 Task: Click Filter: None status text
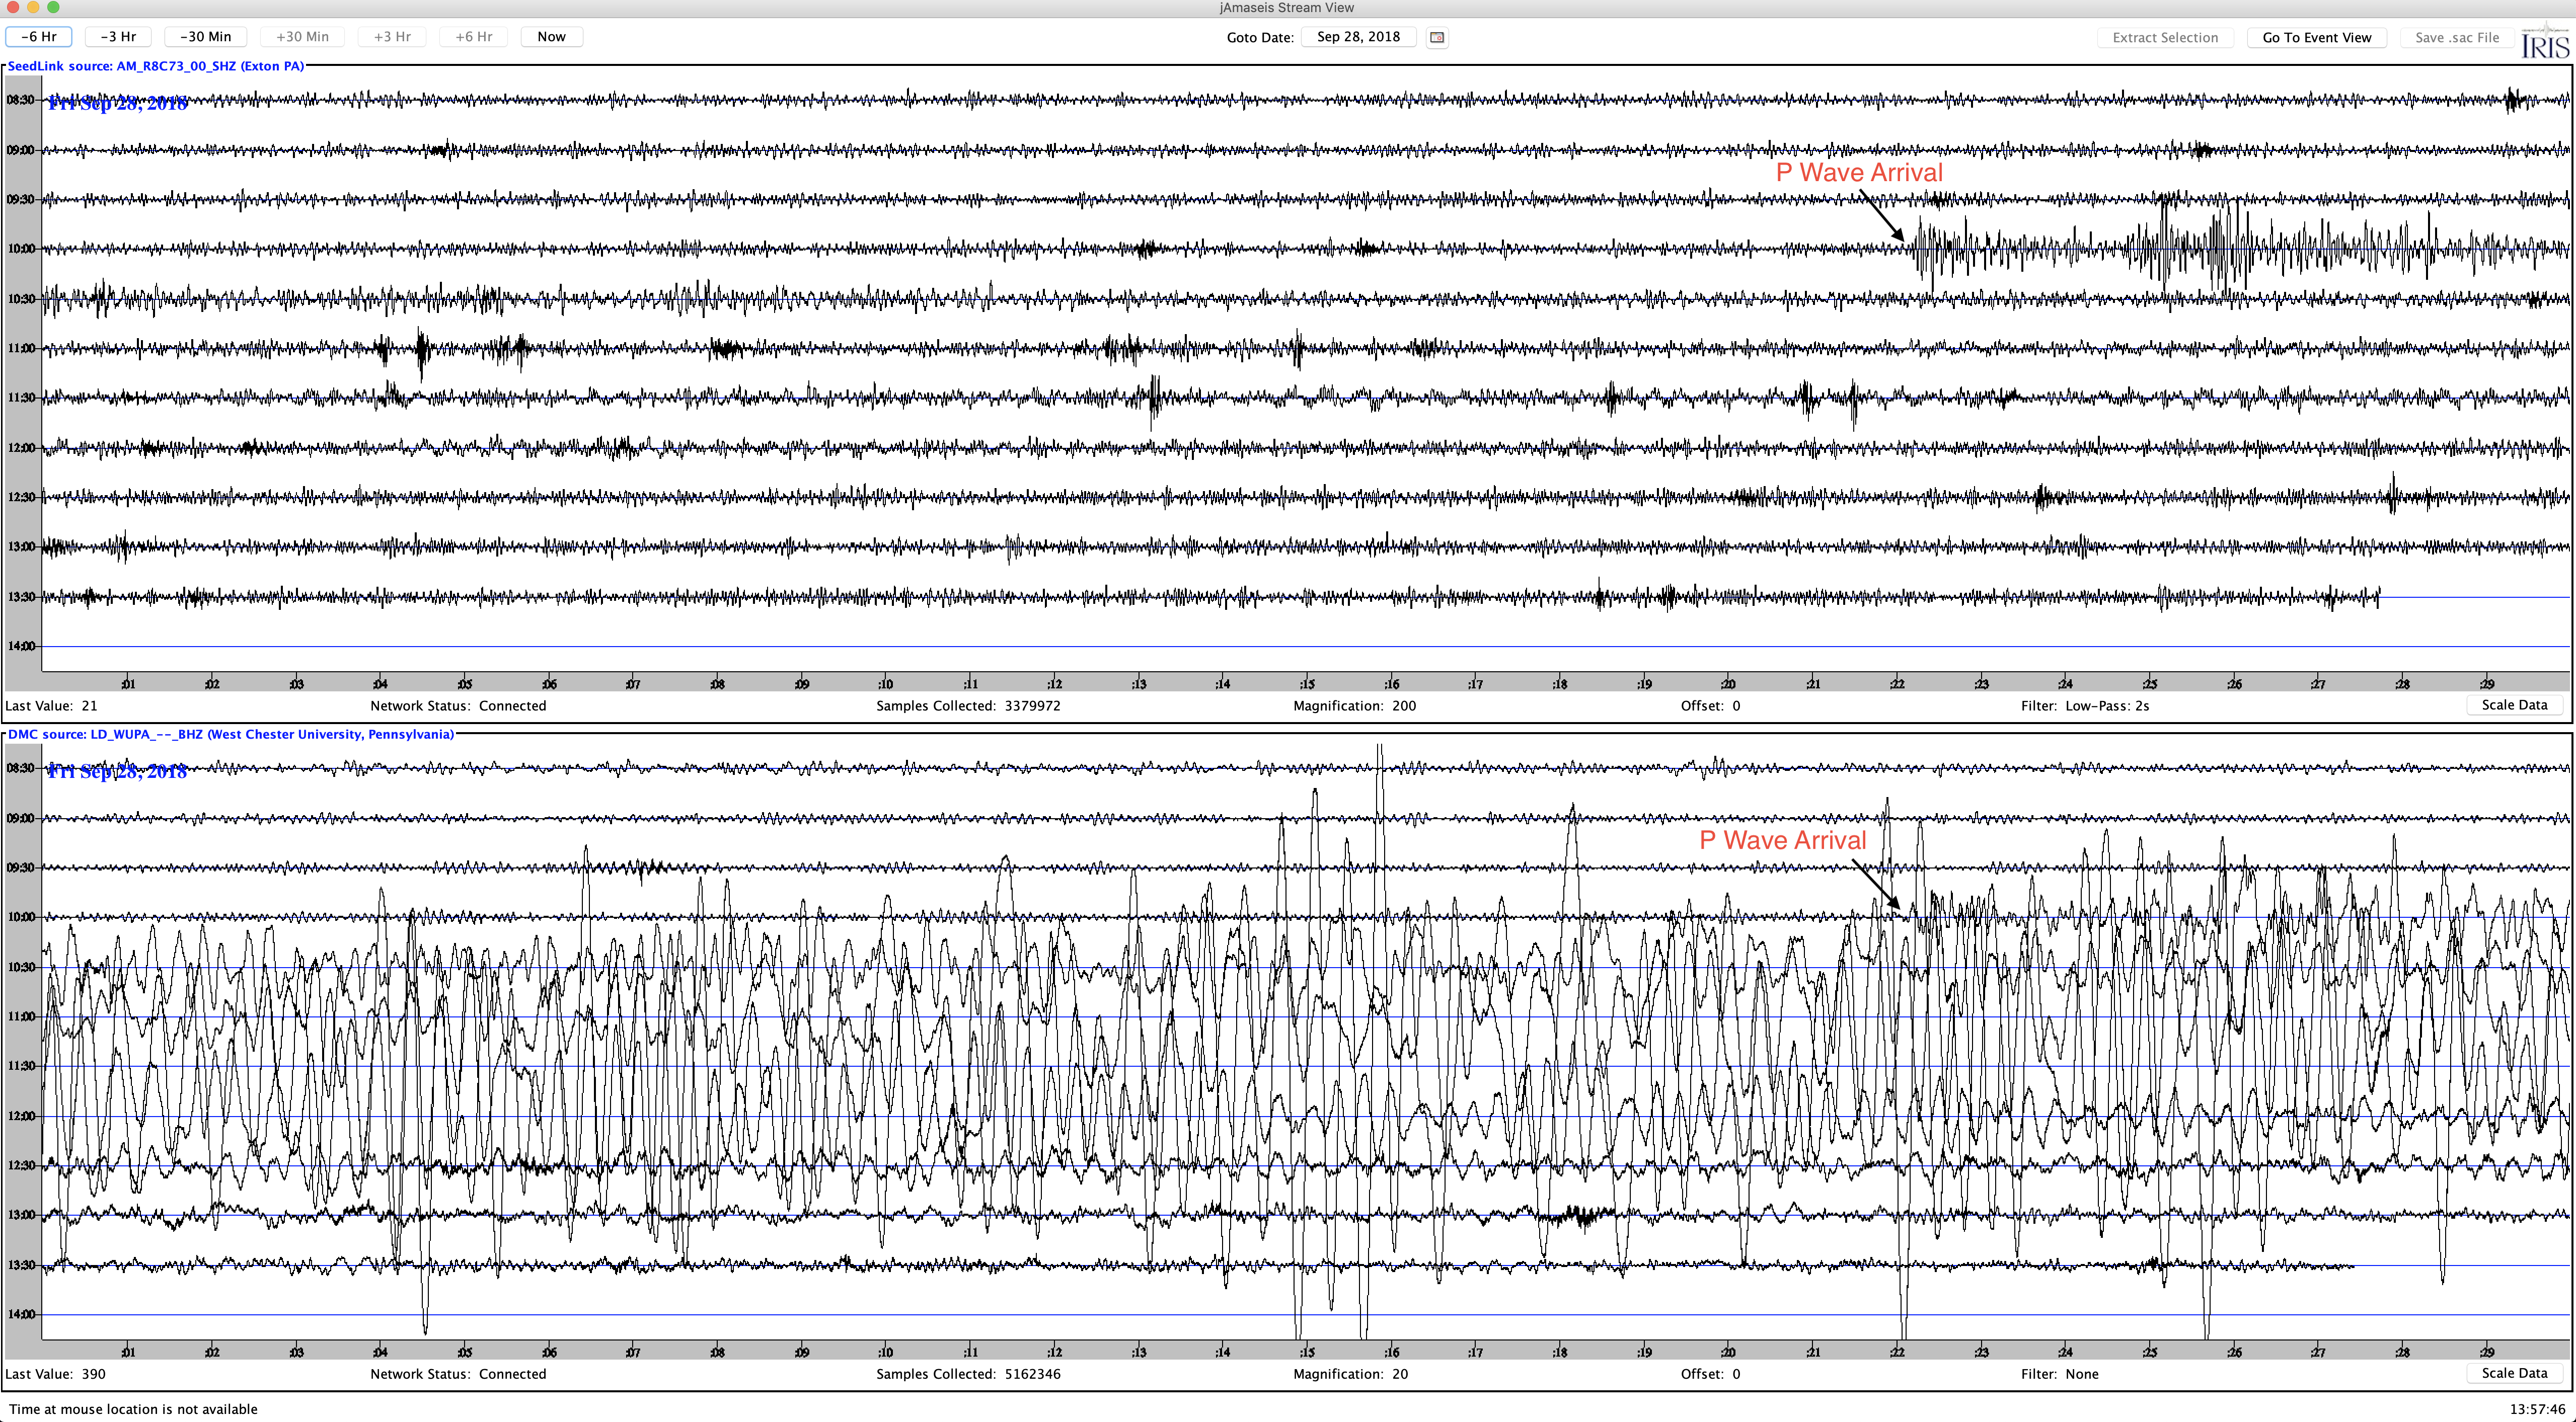pos(2059,1374)
